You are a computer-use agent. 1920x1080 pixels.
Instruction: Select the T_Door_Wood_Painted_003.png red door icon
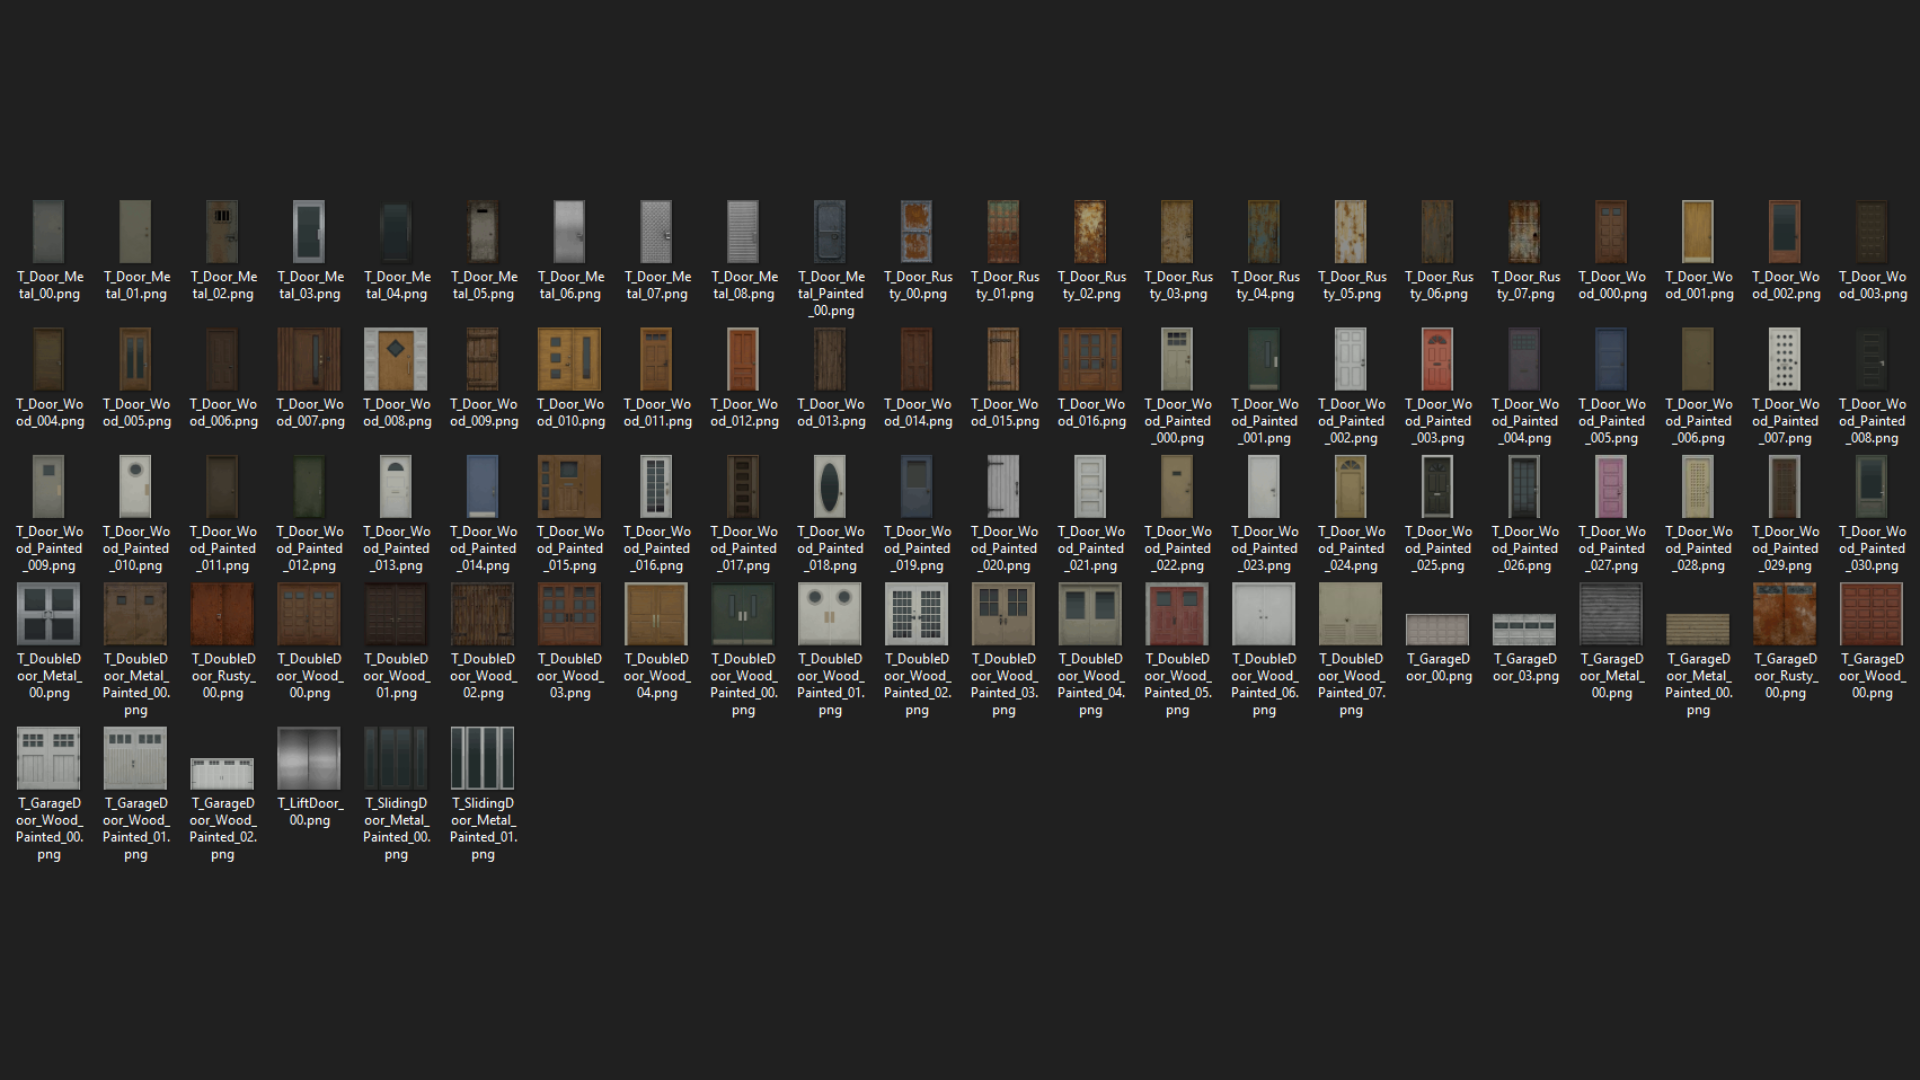pos(1437,359)
